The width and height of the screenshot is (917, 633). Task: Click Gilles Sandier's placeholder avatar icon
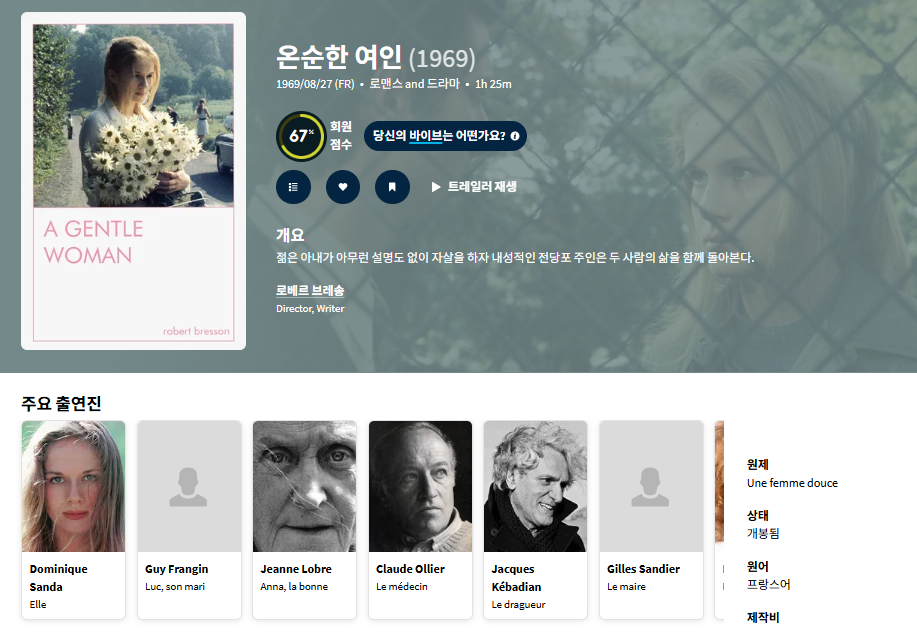650,487
